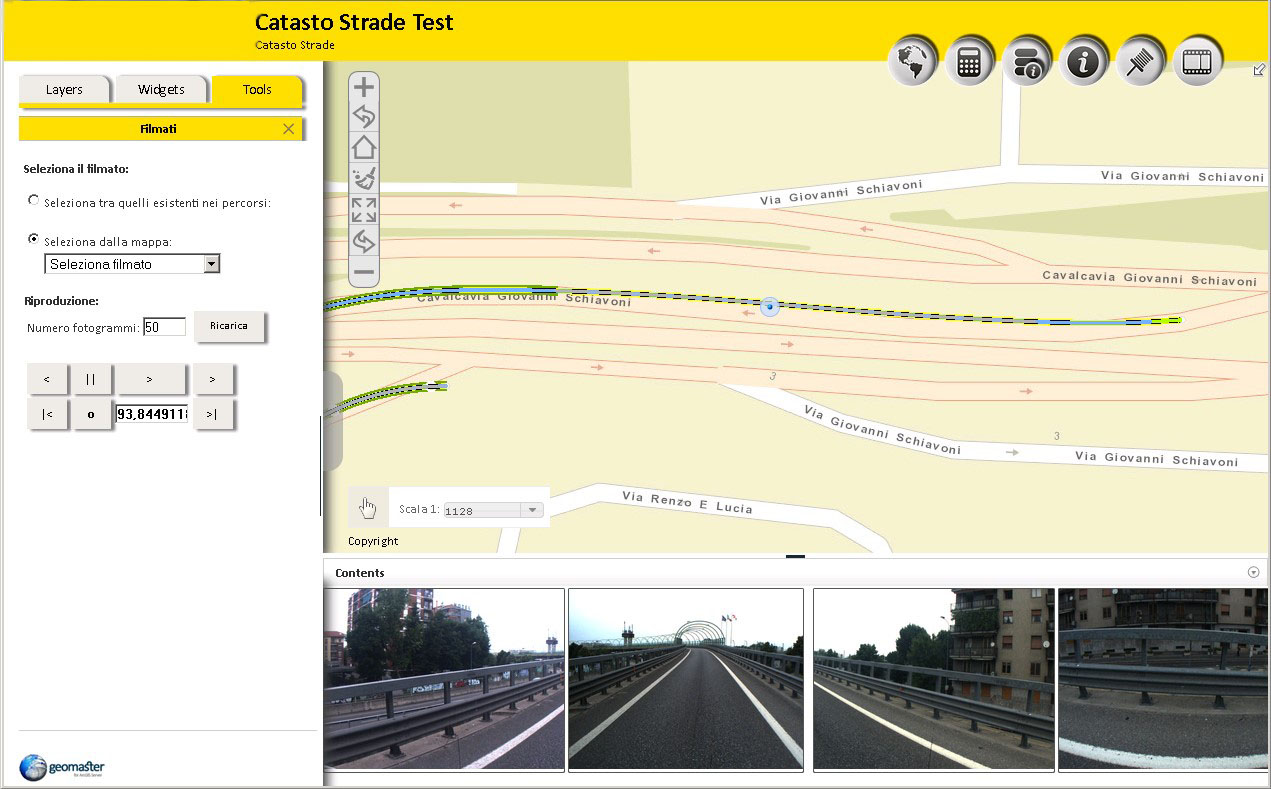The width and height of the screenshot is (1271, 789).
Task: Step forward with the narrow '>' button
Action: coord(213,379)
